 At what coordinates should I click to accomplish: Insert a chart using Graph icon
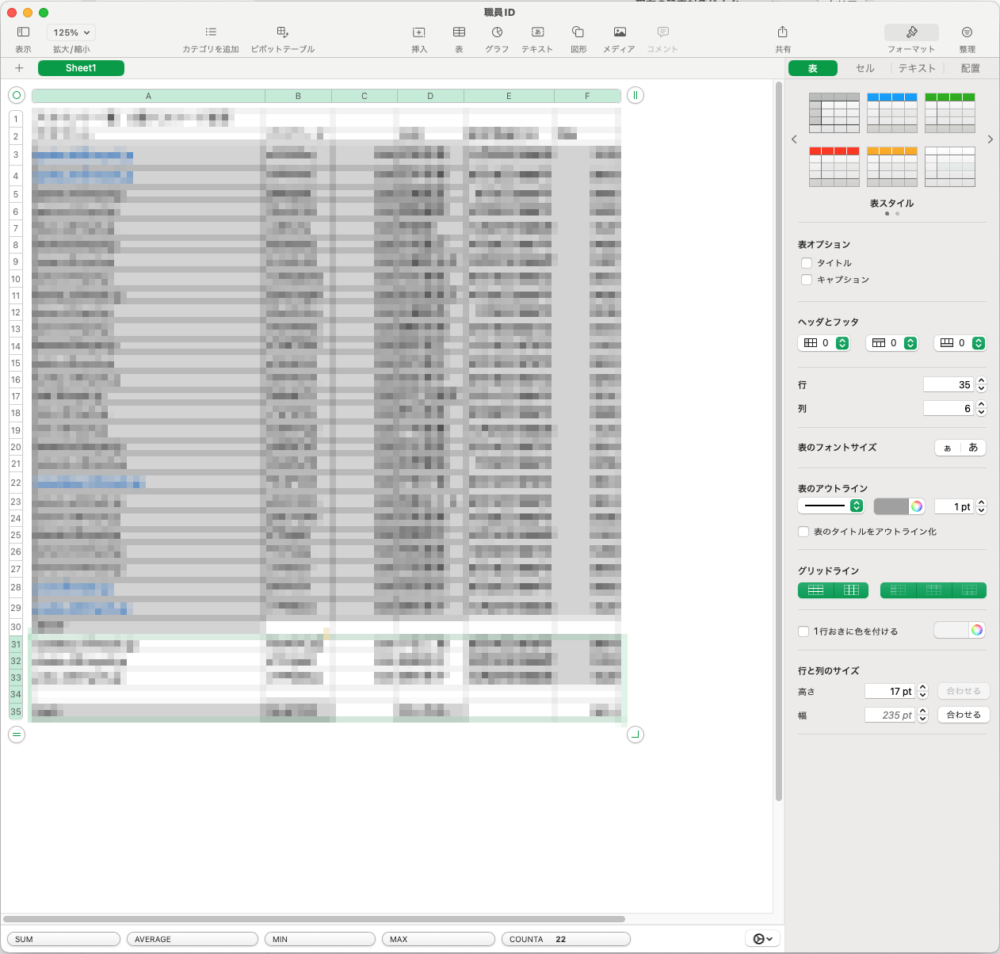coord(496,33)
